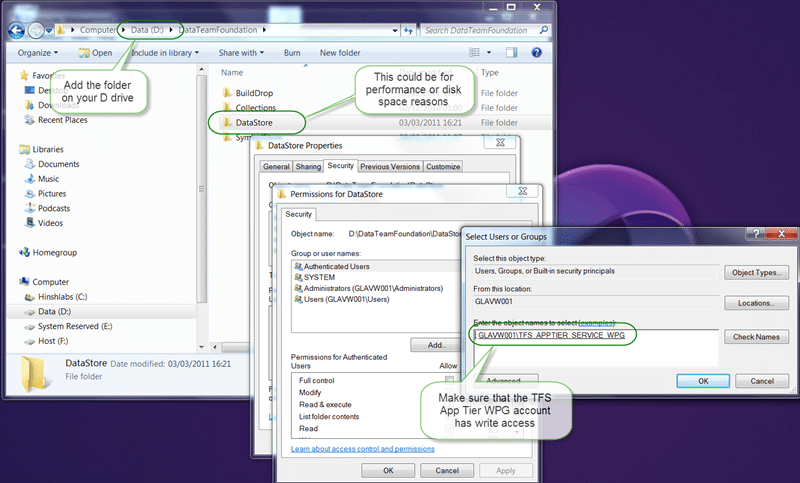
Task: Open the Documents library
Action: (x=58, y=164)
